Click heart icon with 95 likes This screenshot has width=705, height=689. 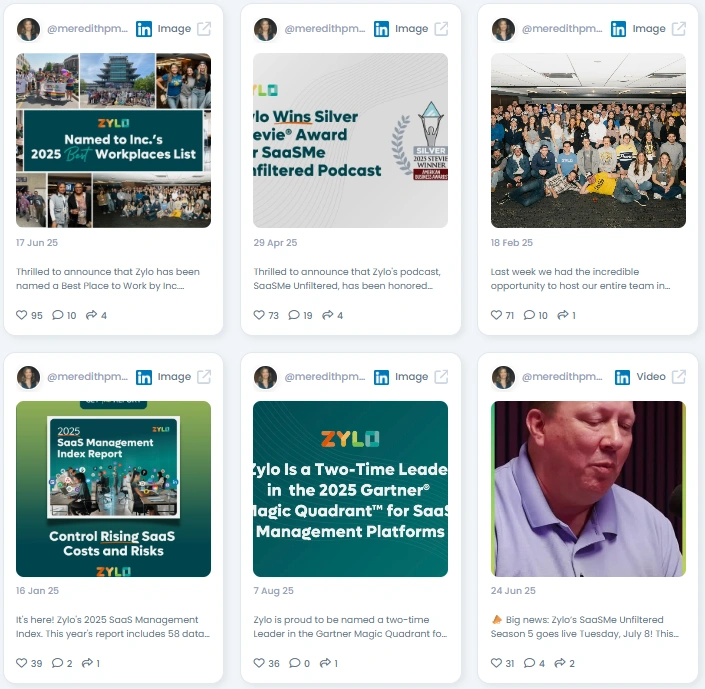click(x=22, y=315)
